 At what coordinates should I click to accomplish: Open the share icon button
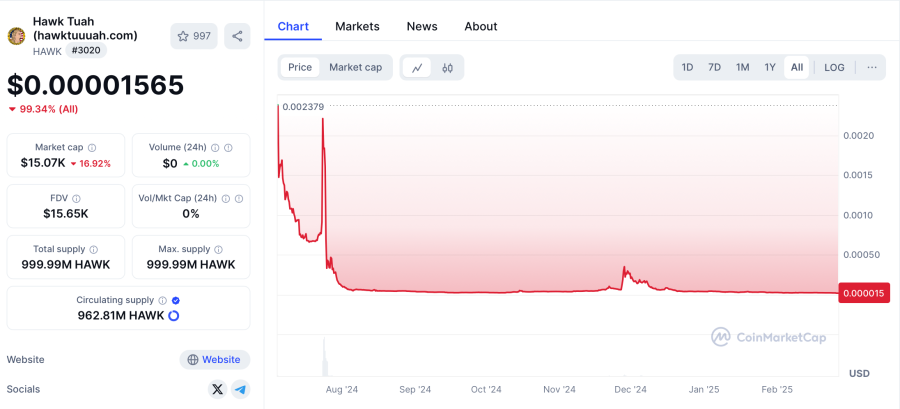[237, 36]
